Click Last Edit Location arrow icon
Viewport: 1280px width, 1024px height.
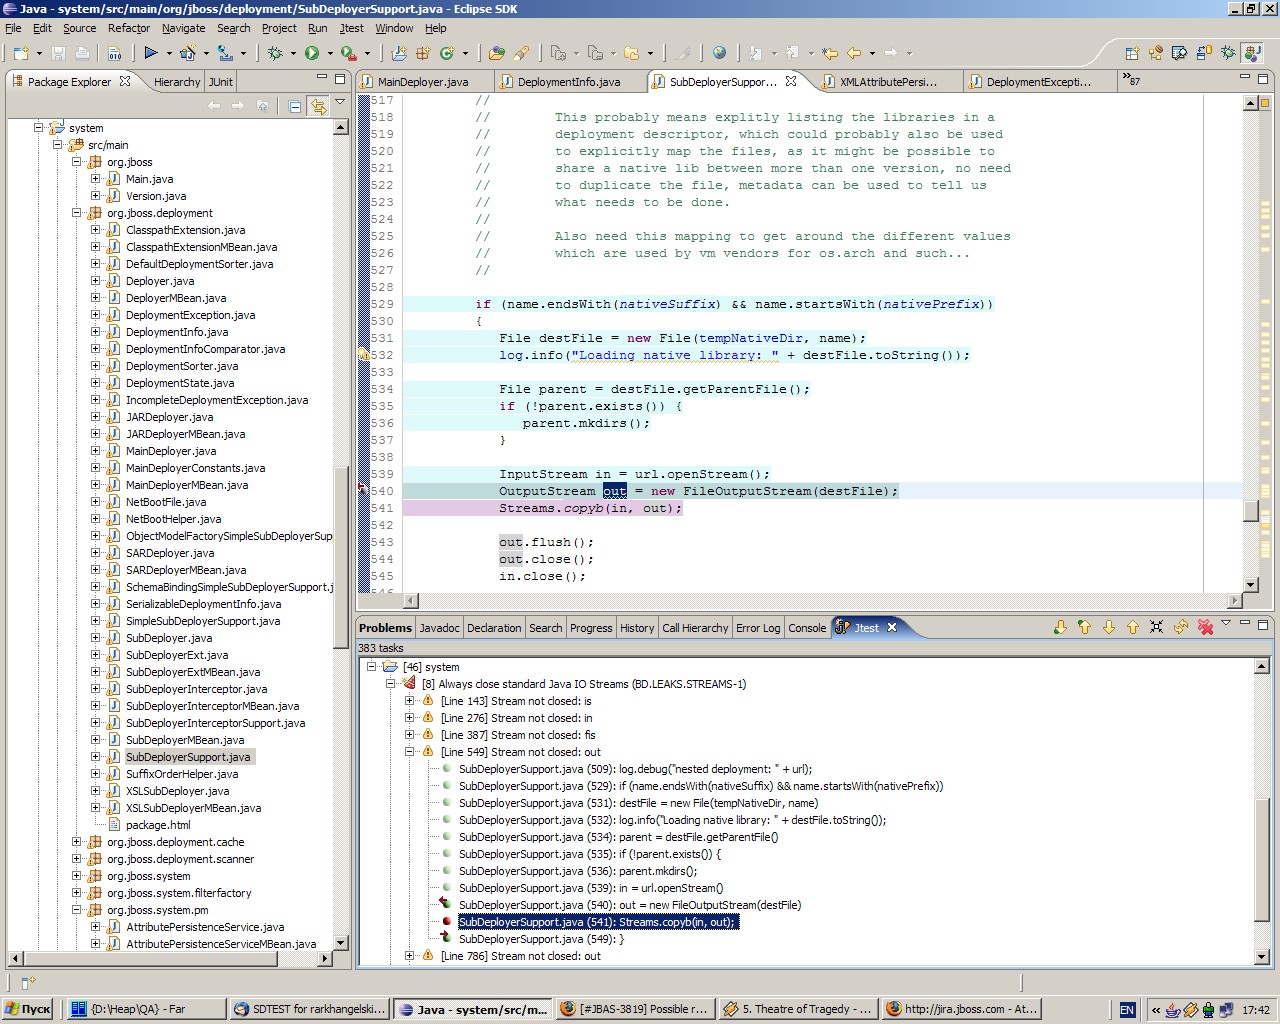829,53
